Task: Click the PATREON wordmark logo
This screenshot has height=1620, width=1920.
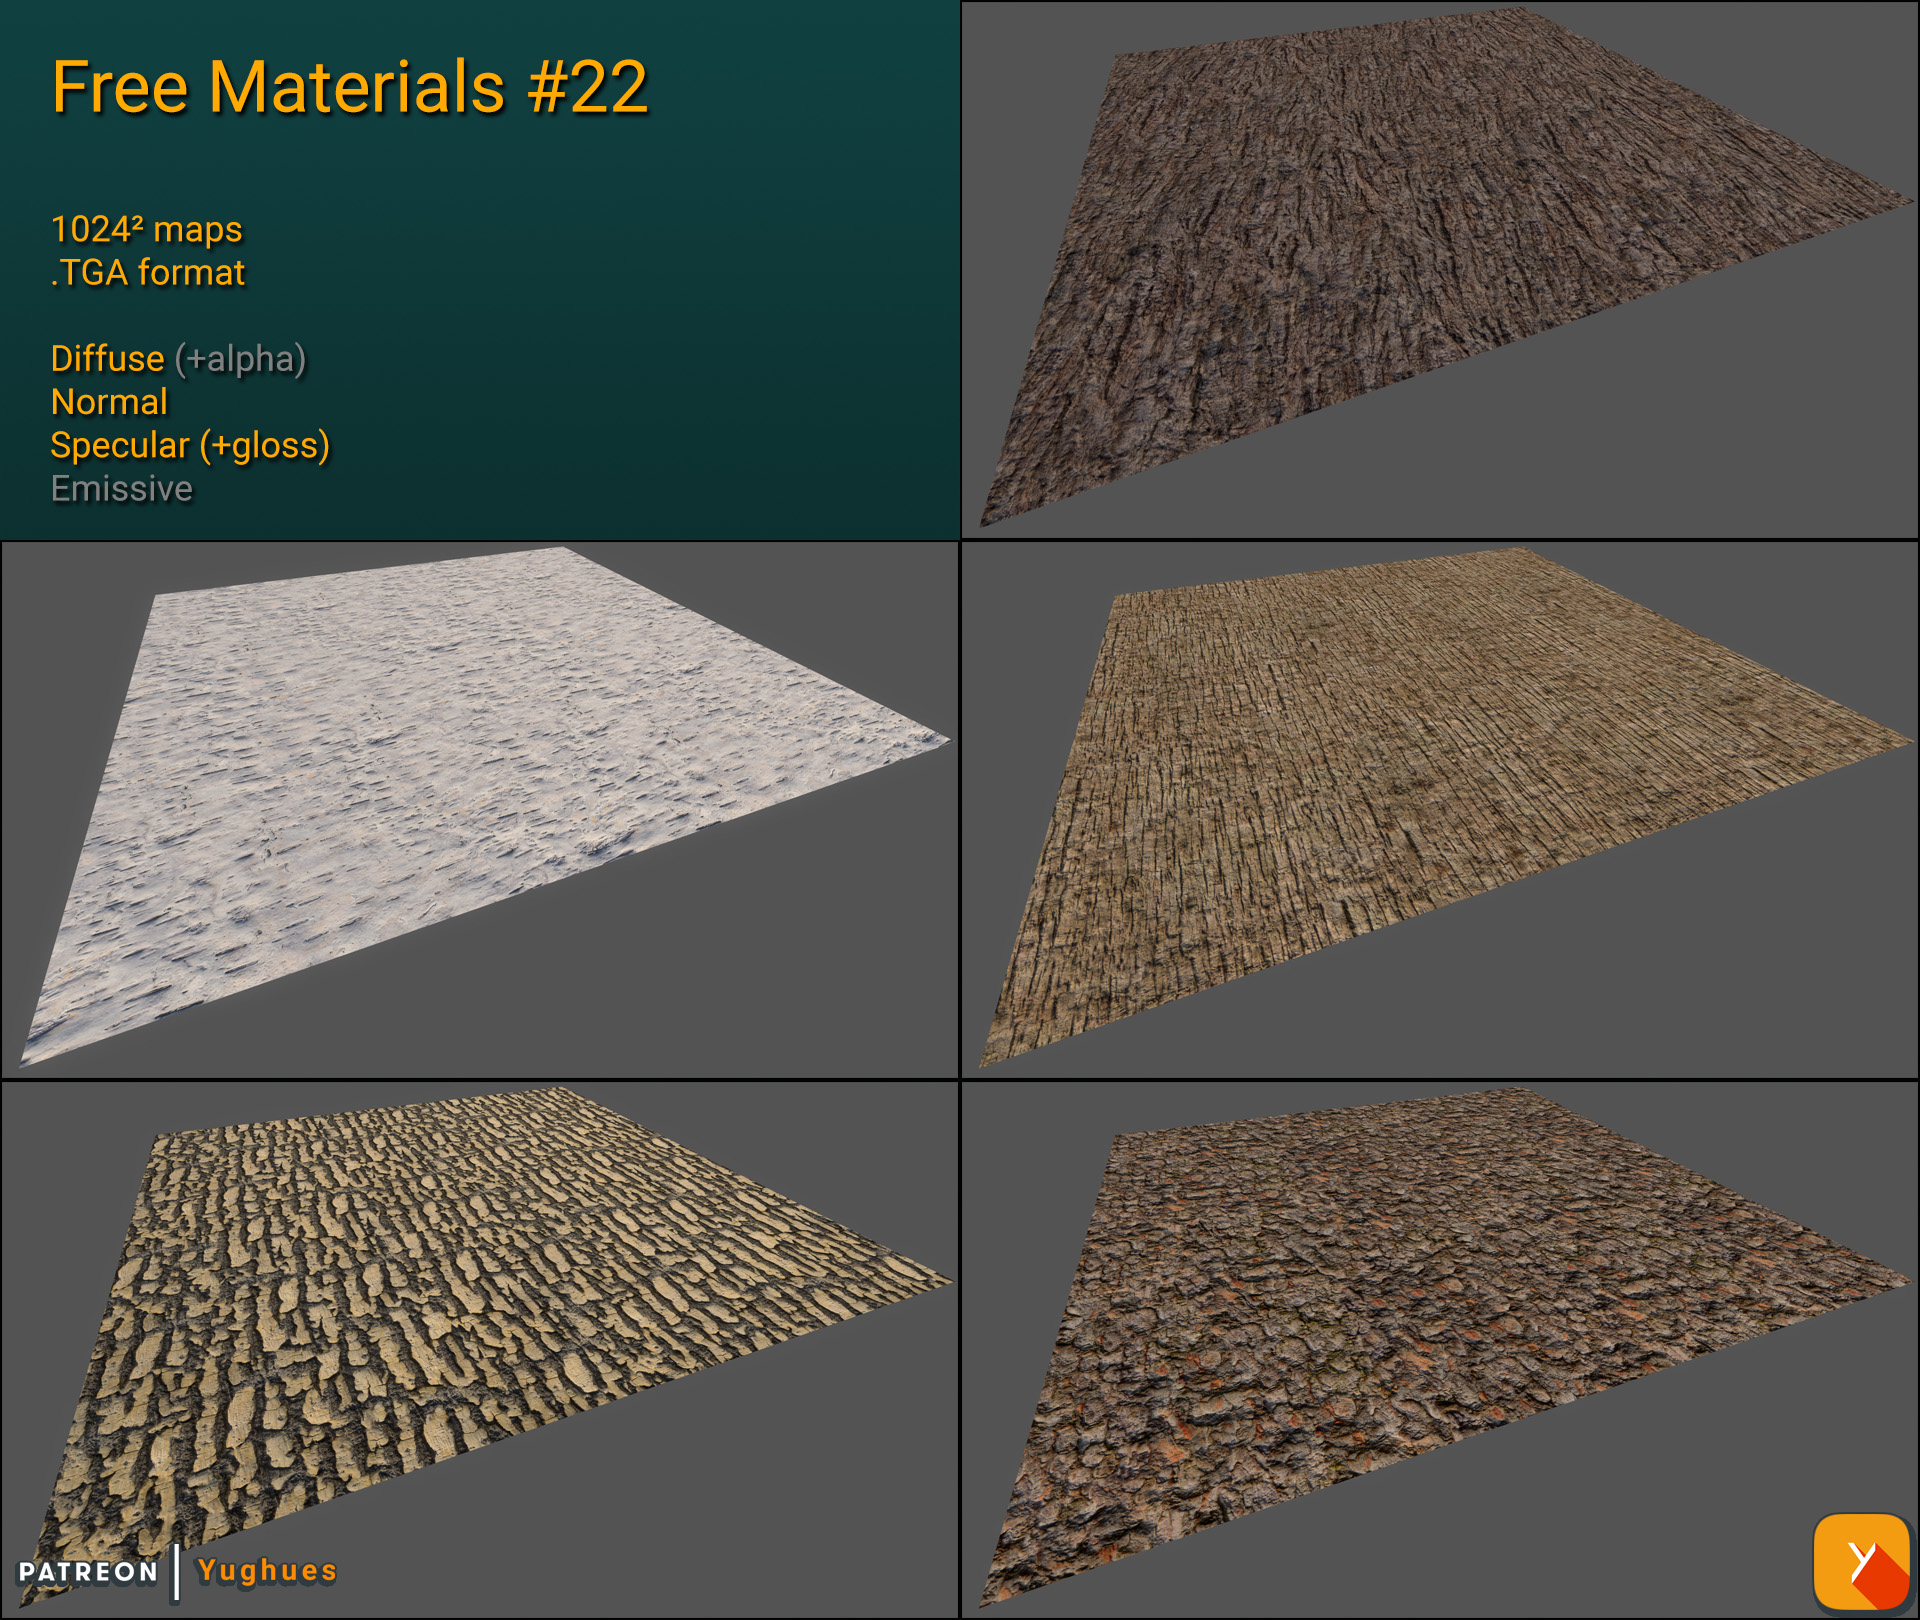Action: click(88, 1572)
